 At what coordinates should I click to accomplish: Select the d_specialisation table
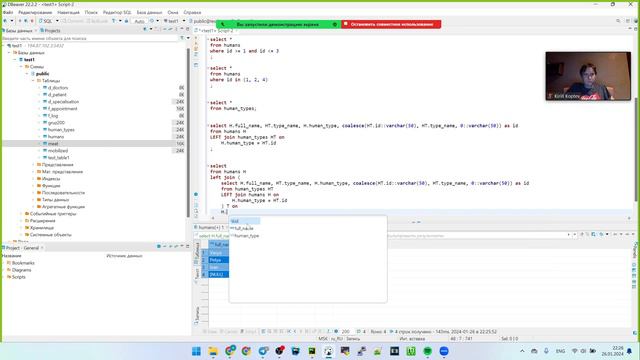click(63, 102)
